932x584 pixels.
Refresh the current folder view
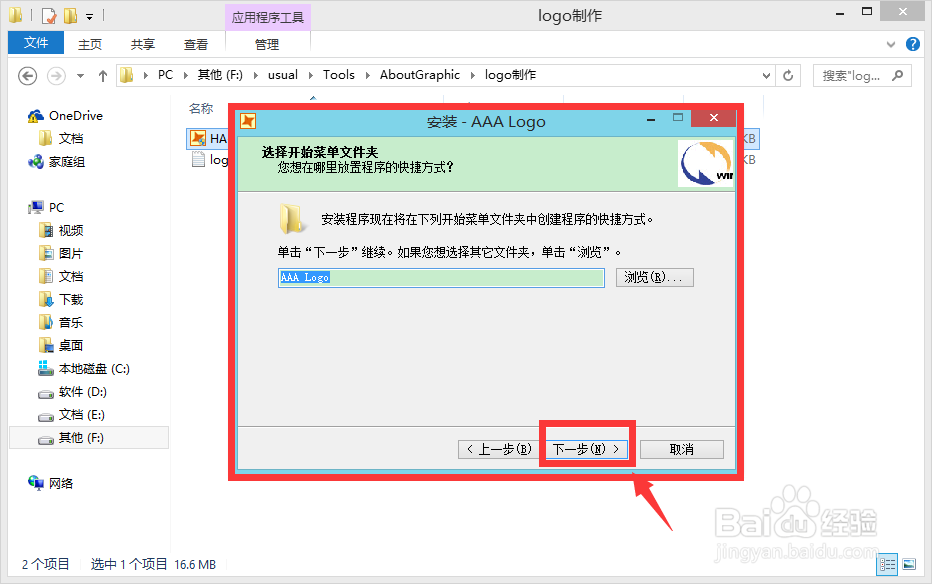tap(788, 76)
